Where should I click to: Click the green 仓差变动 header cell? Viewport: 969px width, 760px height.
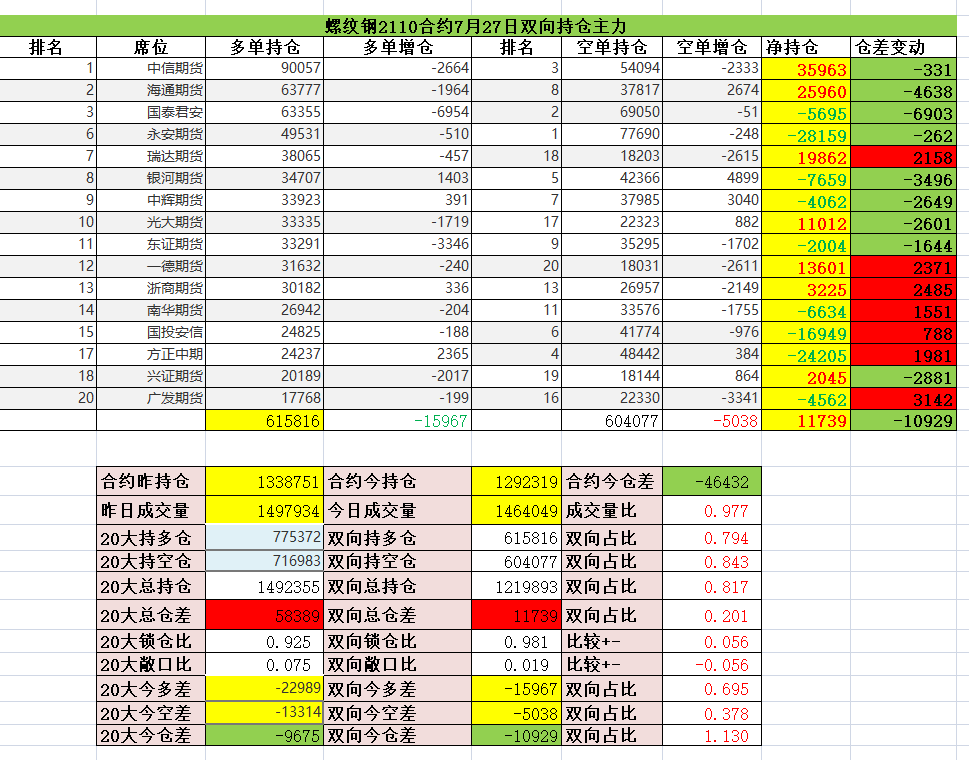(903, 47)
